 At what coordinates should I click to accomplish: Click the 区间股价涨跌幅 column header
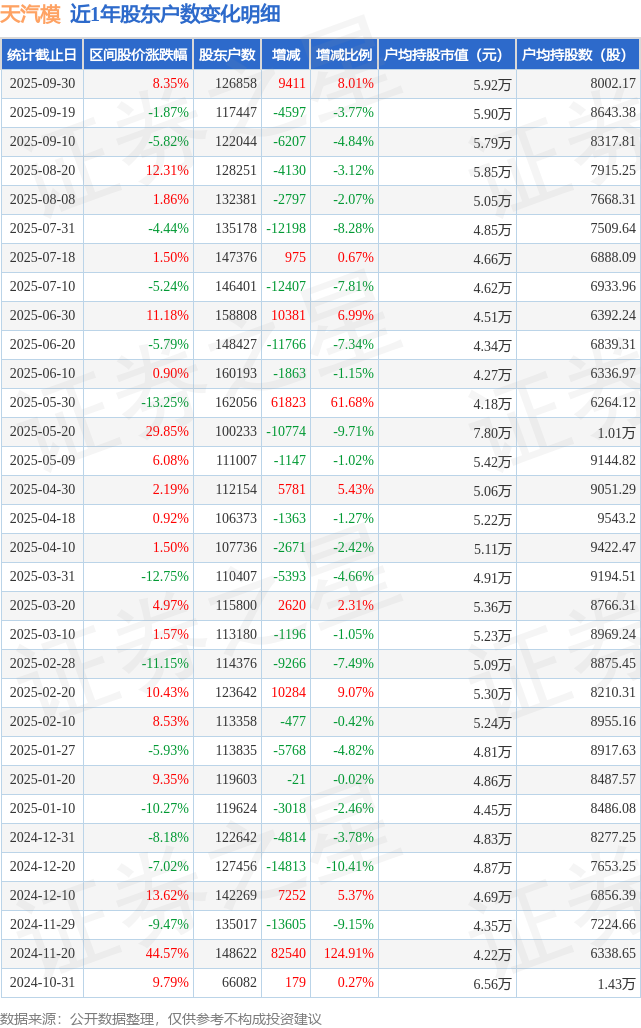(x=138, y=55)
